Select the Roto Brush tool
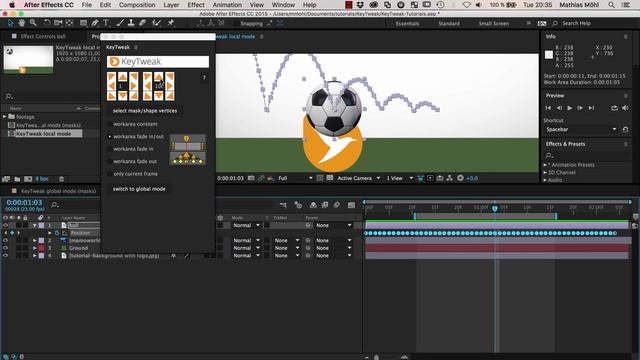This screenshot has width=640, height=360. 156,23
